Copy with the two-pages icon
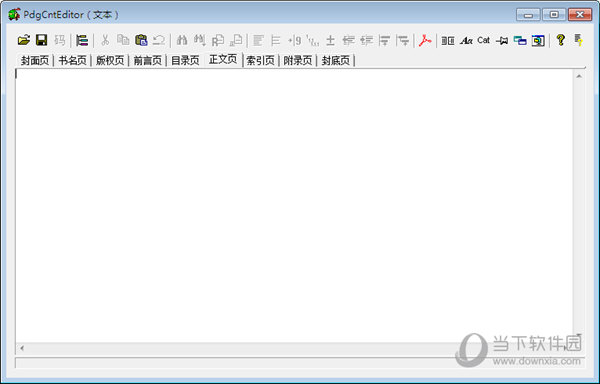This screenshot has height=384, width=600. 123,40
